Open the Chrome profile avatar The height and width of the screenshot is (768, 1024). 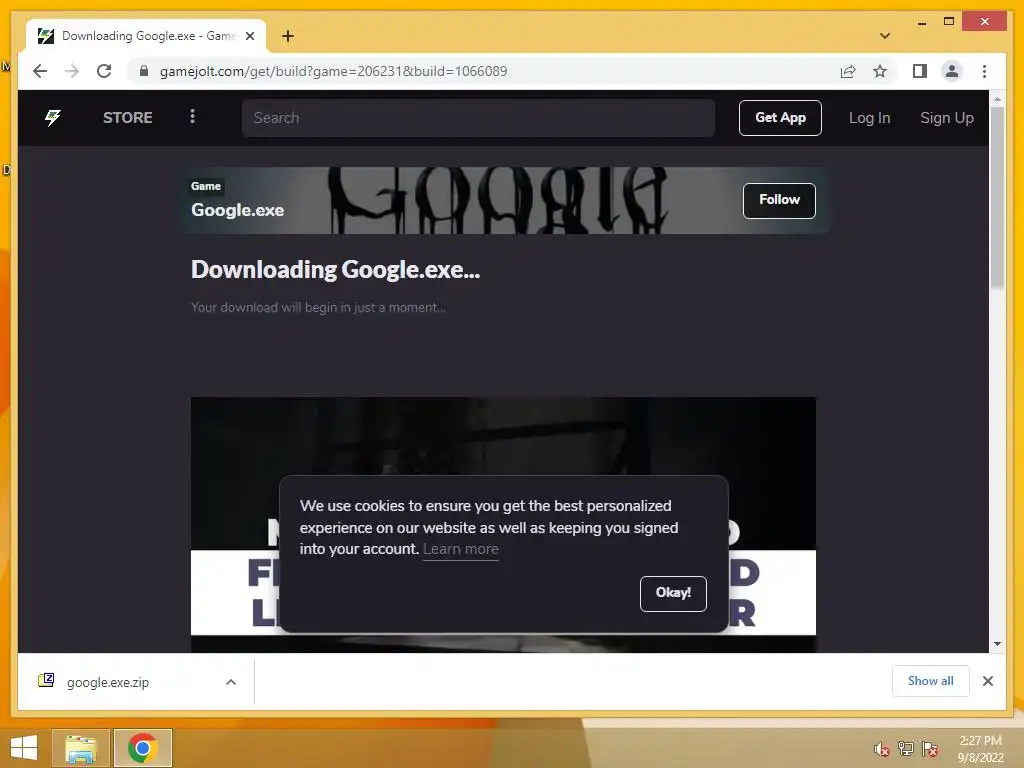coord(952,71)
